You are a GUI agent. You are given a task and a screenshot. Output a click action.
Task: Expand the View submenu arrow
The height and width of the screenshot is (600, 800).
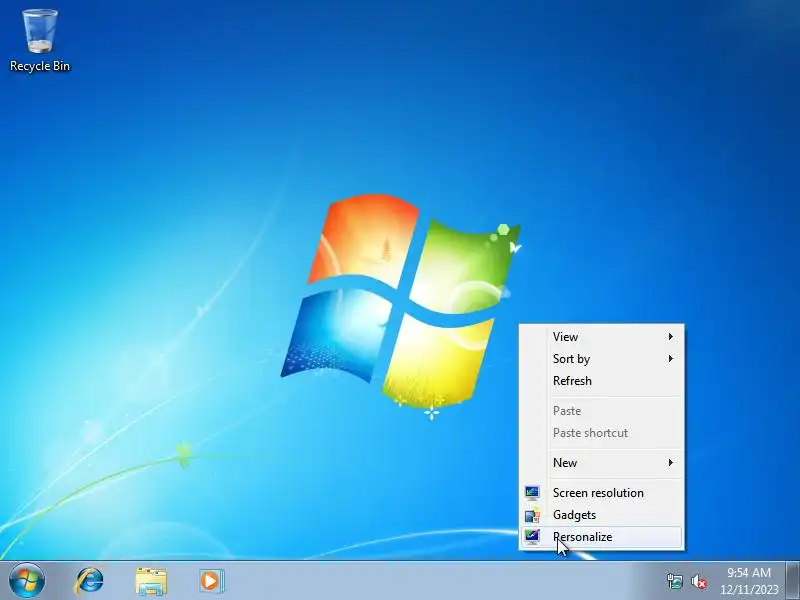point(670,337)
